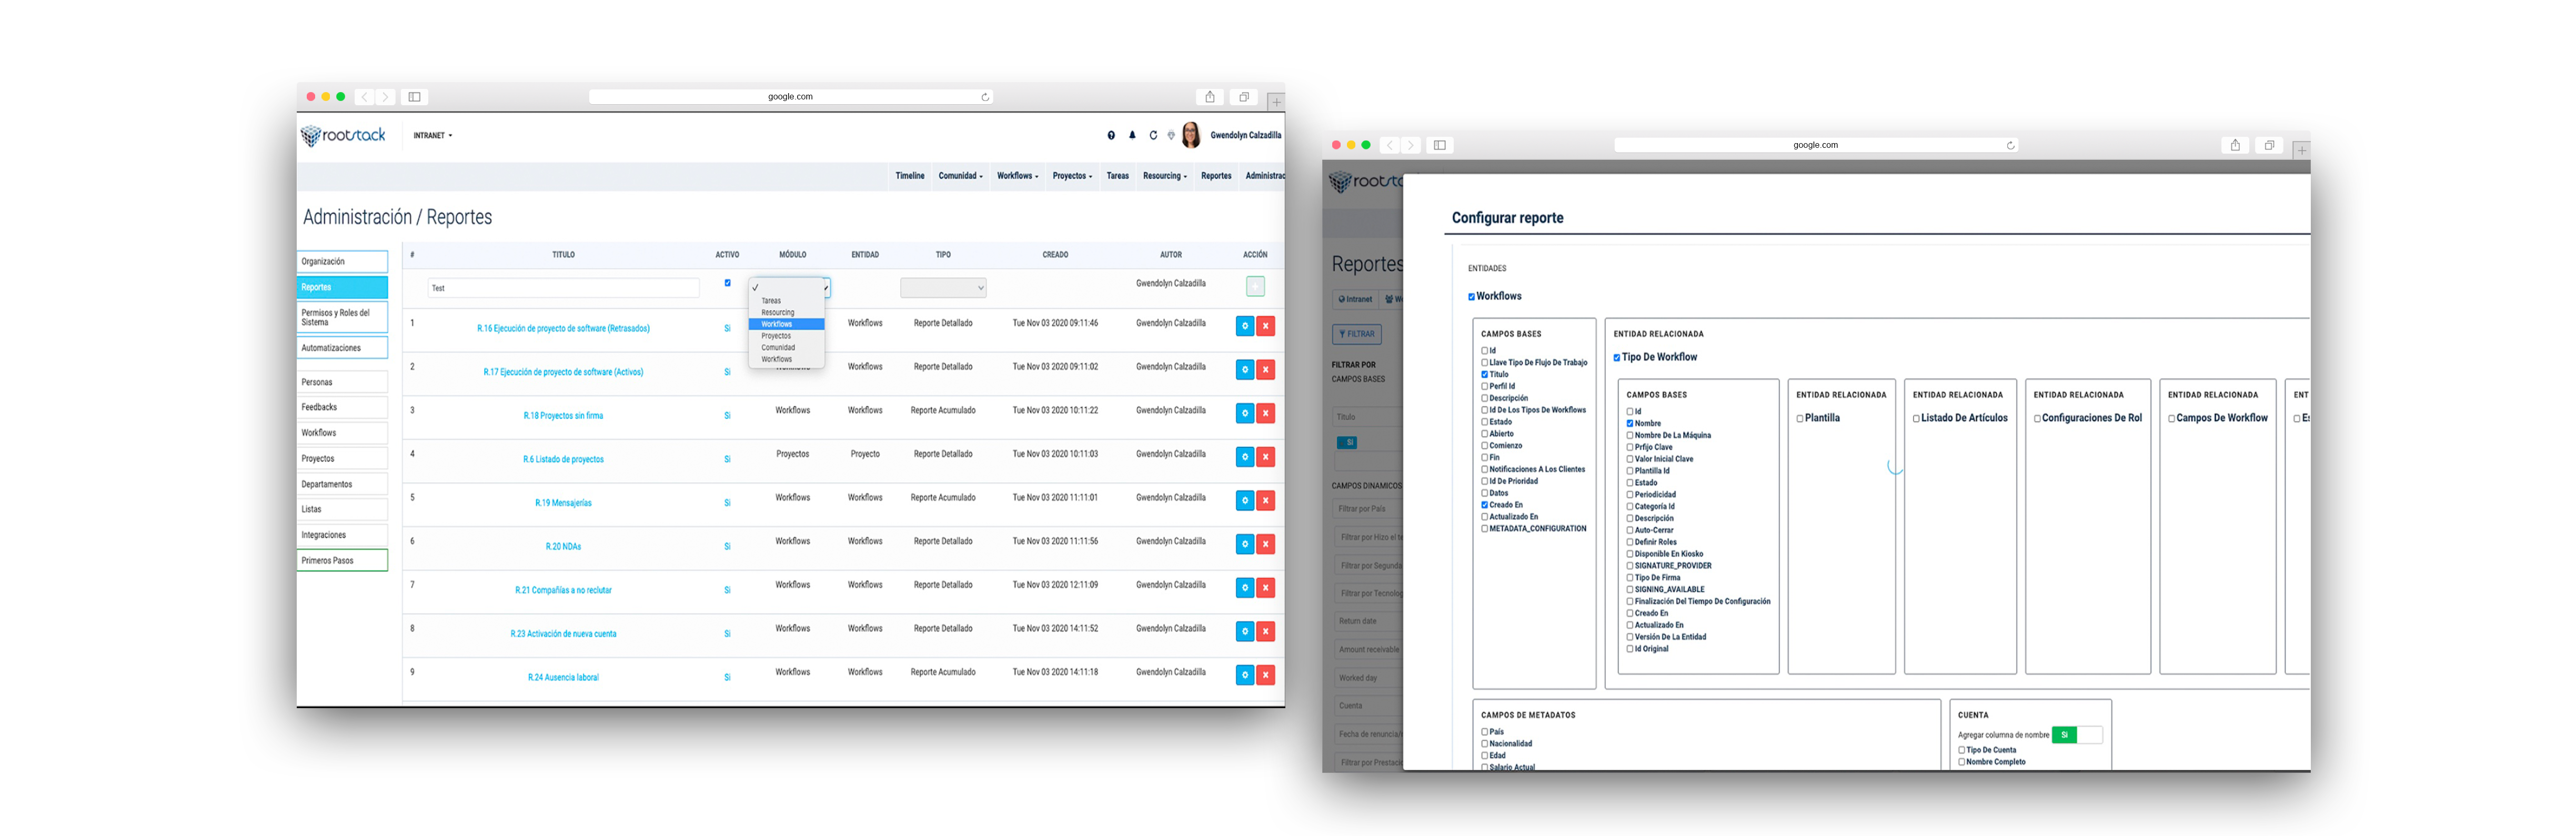Expand the Resourcing menu in top navigation
Image resolution: width=2576 pixels, height=836 pixels.
tap(1165, 176)
